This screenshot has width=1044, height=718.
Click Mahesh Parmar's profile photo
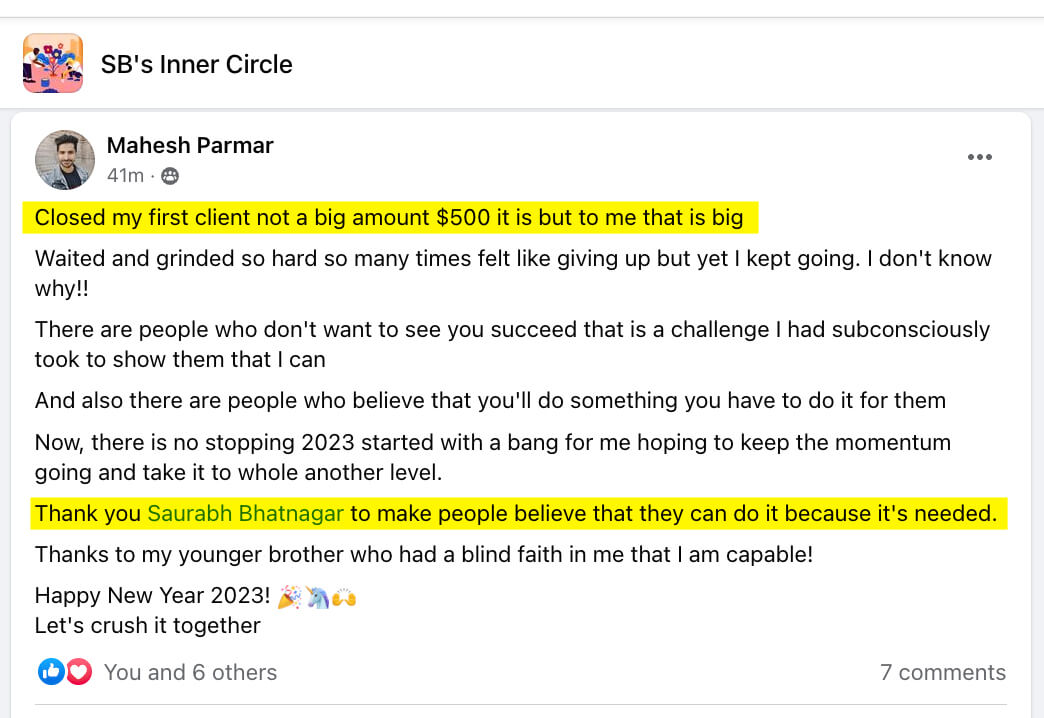point(65,160)
